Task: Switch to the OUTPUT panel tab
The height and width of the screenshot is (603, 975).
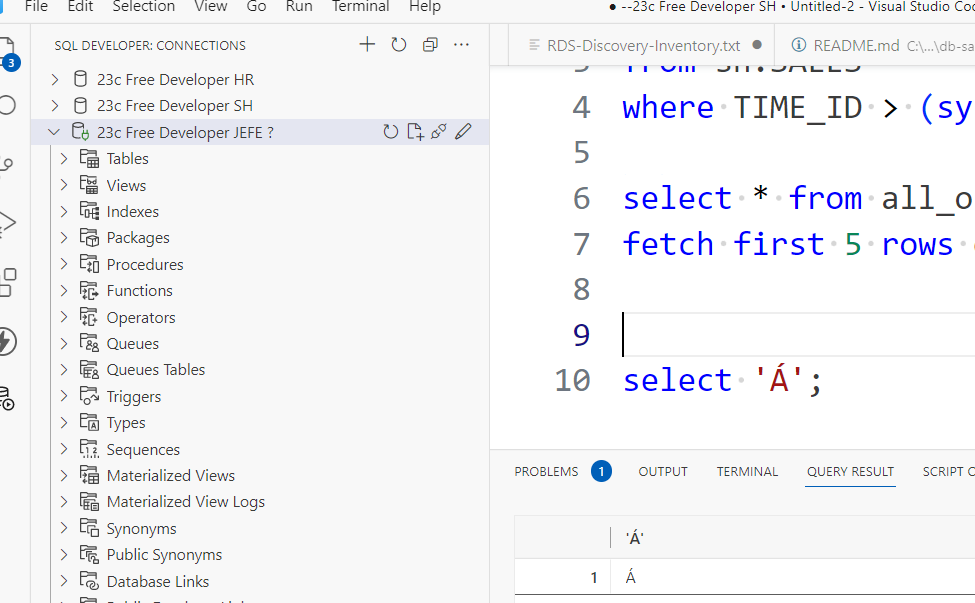Action: point(663,472)
